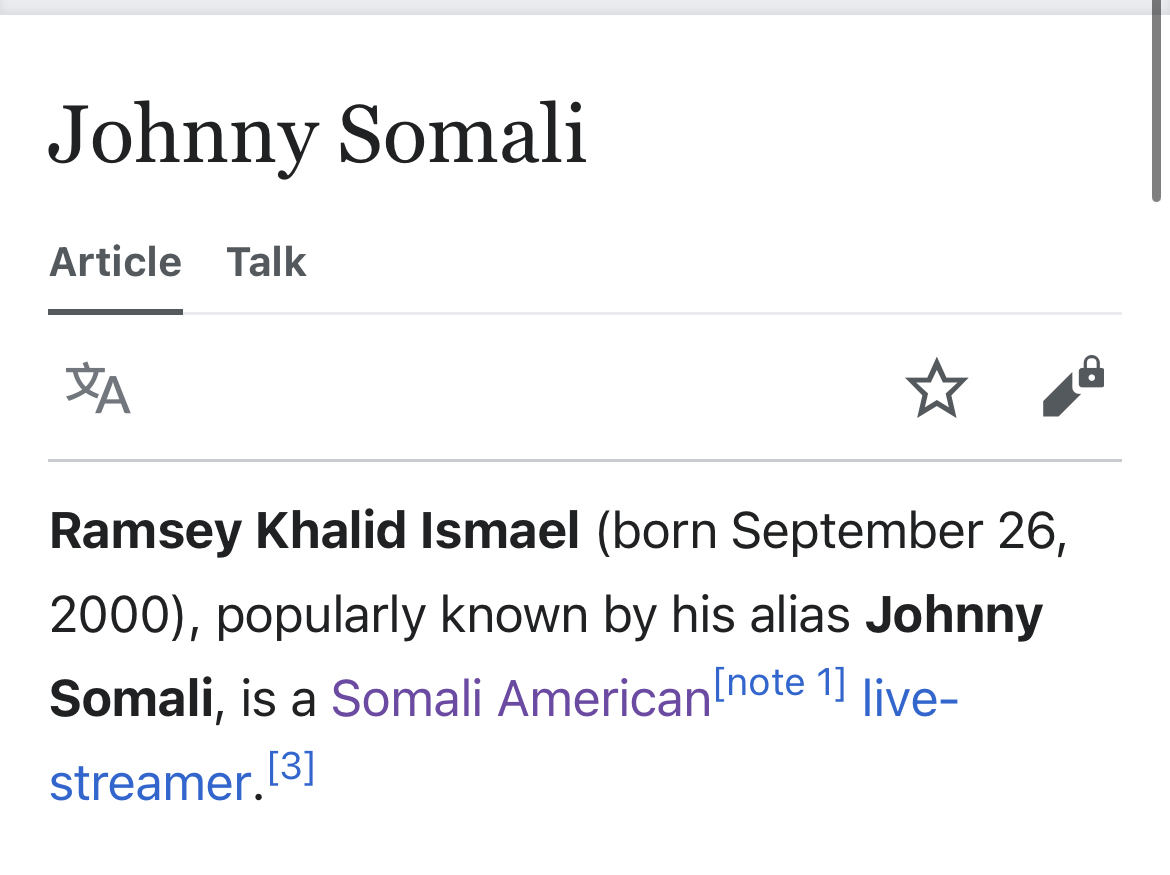Follow the [note 1] footnote link
Screen dimensions: 1170x875
(x=780, y=684)
